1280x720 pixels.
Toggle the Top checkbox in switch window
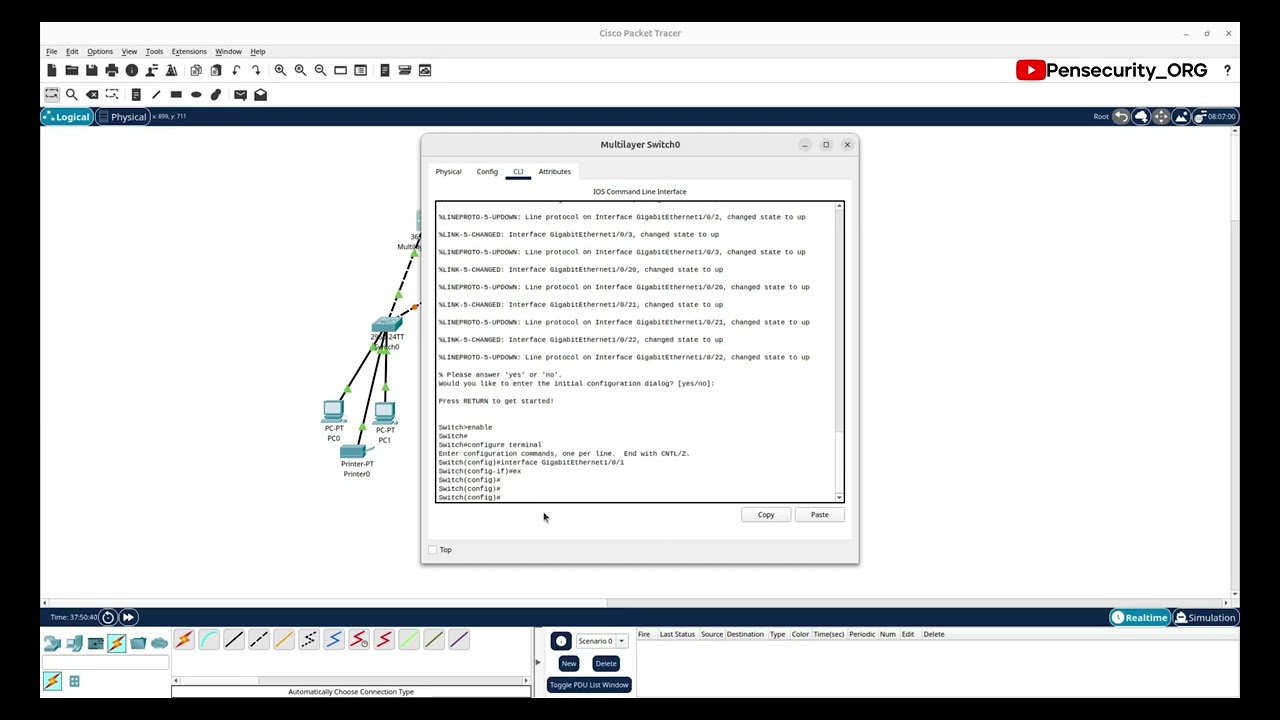click(x=432, y=550)
